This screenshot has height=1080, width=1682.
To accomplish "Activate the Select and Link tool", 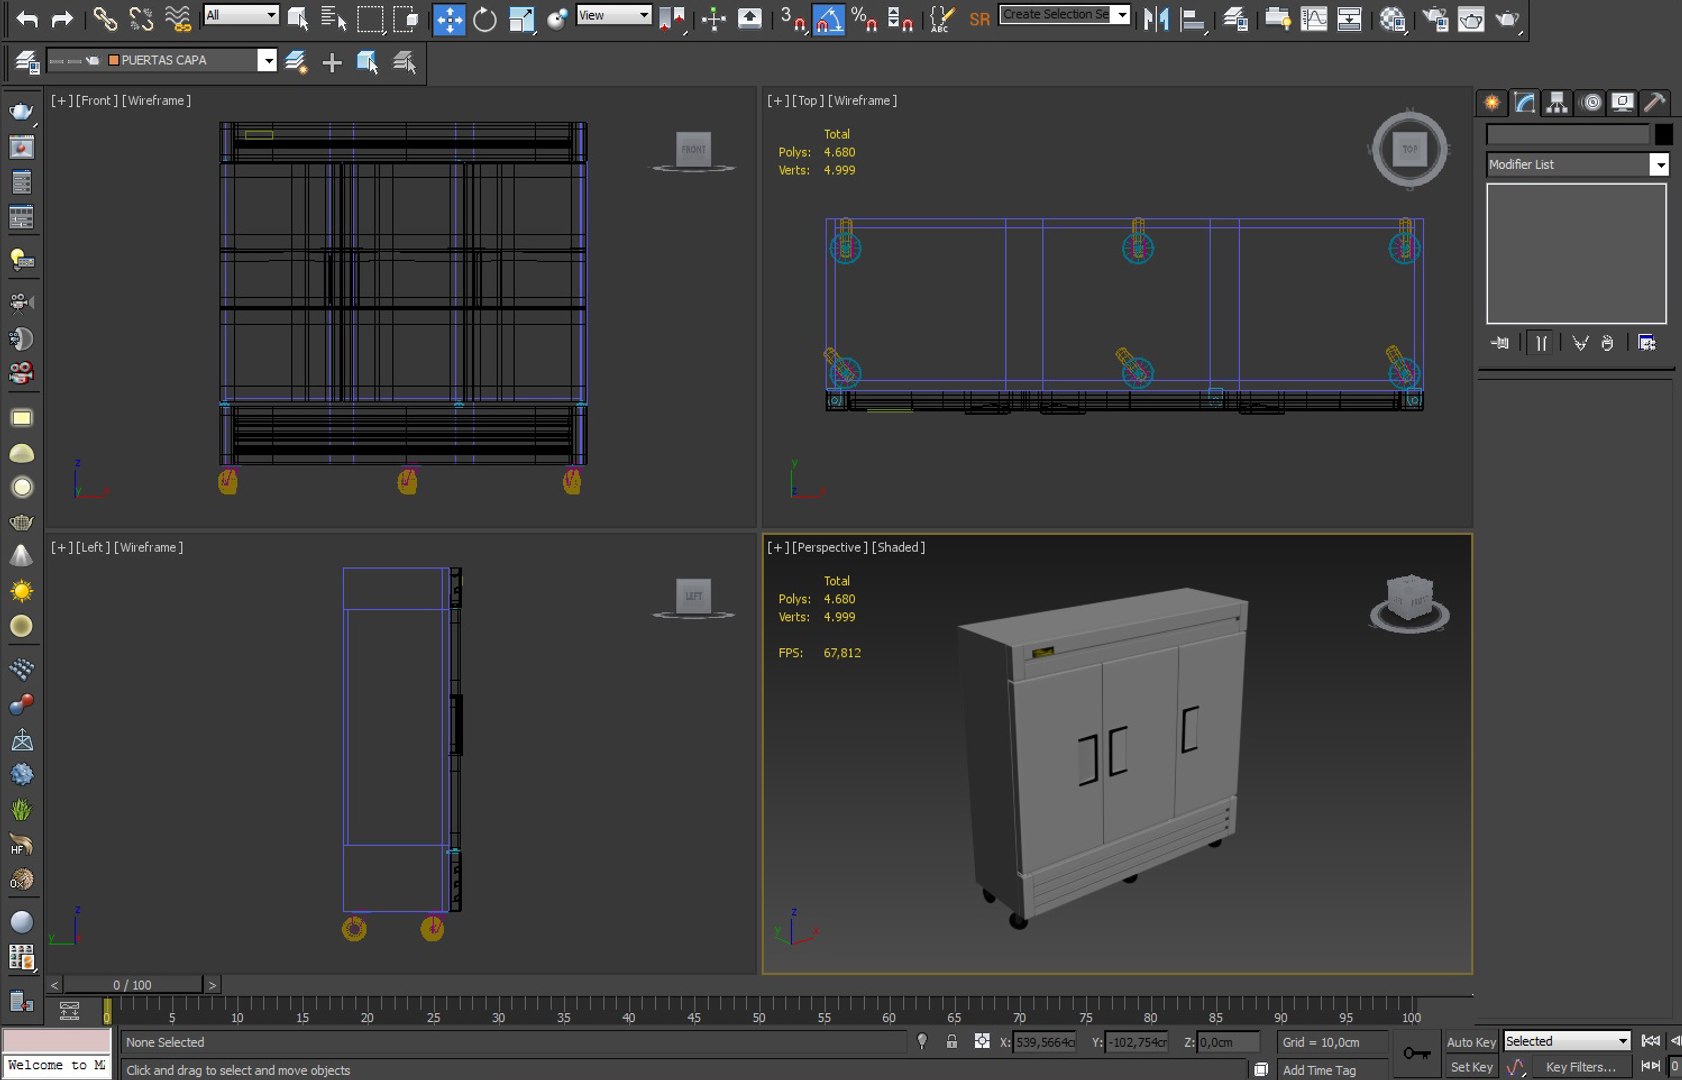I will pos(104,18).
